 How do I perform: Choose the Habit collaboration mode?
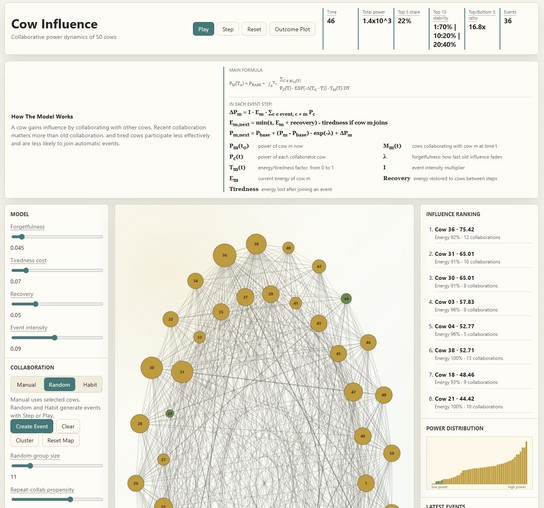[90, 384]
